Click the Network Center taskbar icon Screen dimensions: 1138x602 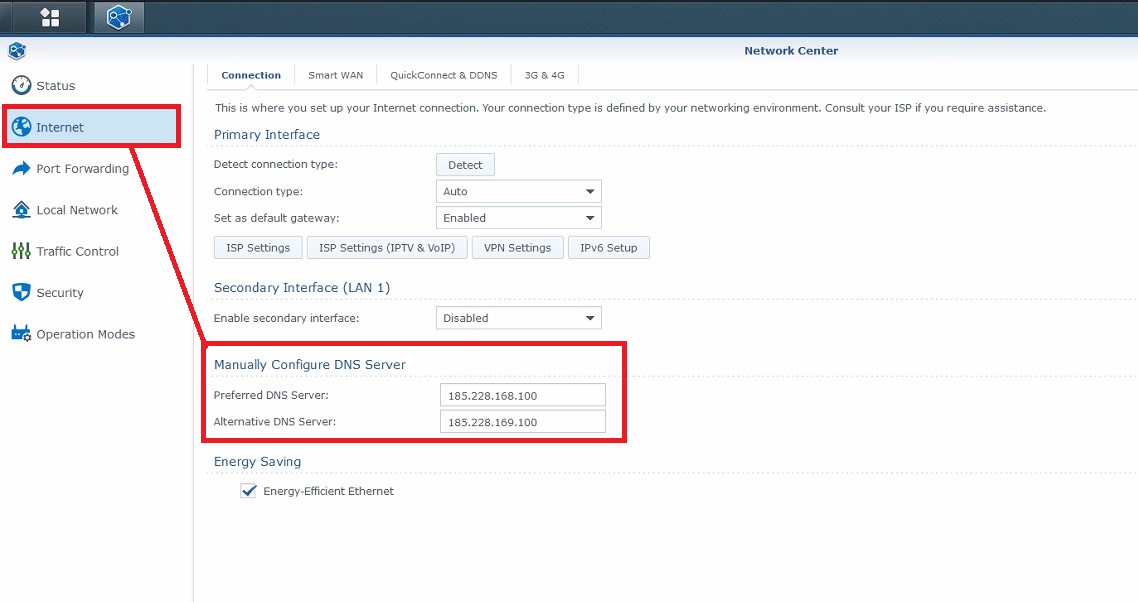coord(119,17)
